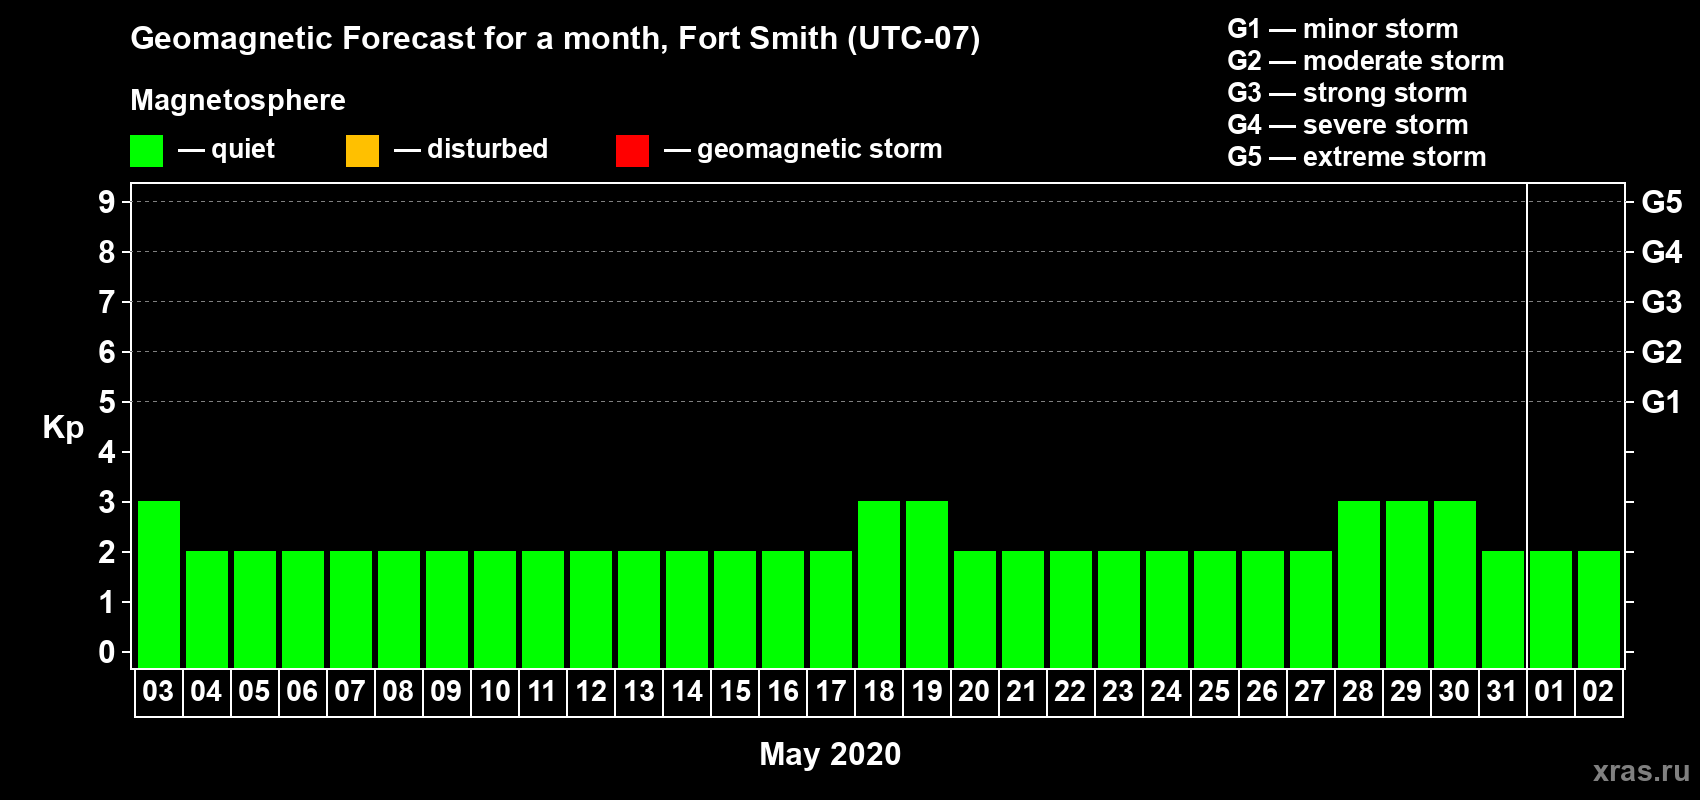Select the bar for May 19
Image resolution: width=1700 pixels, height=800 pixels.
(x=927, y=584)
